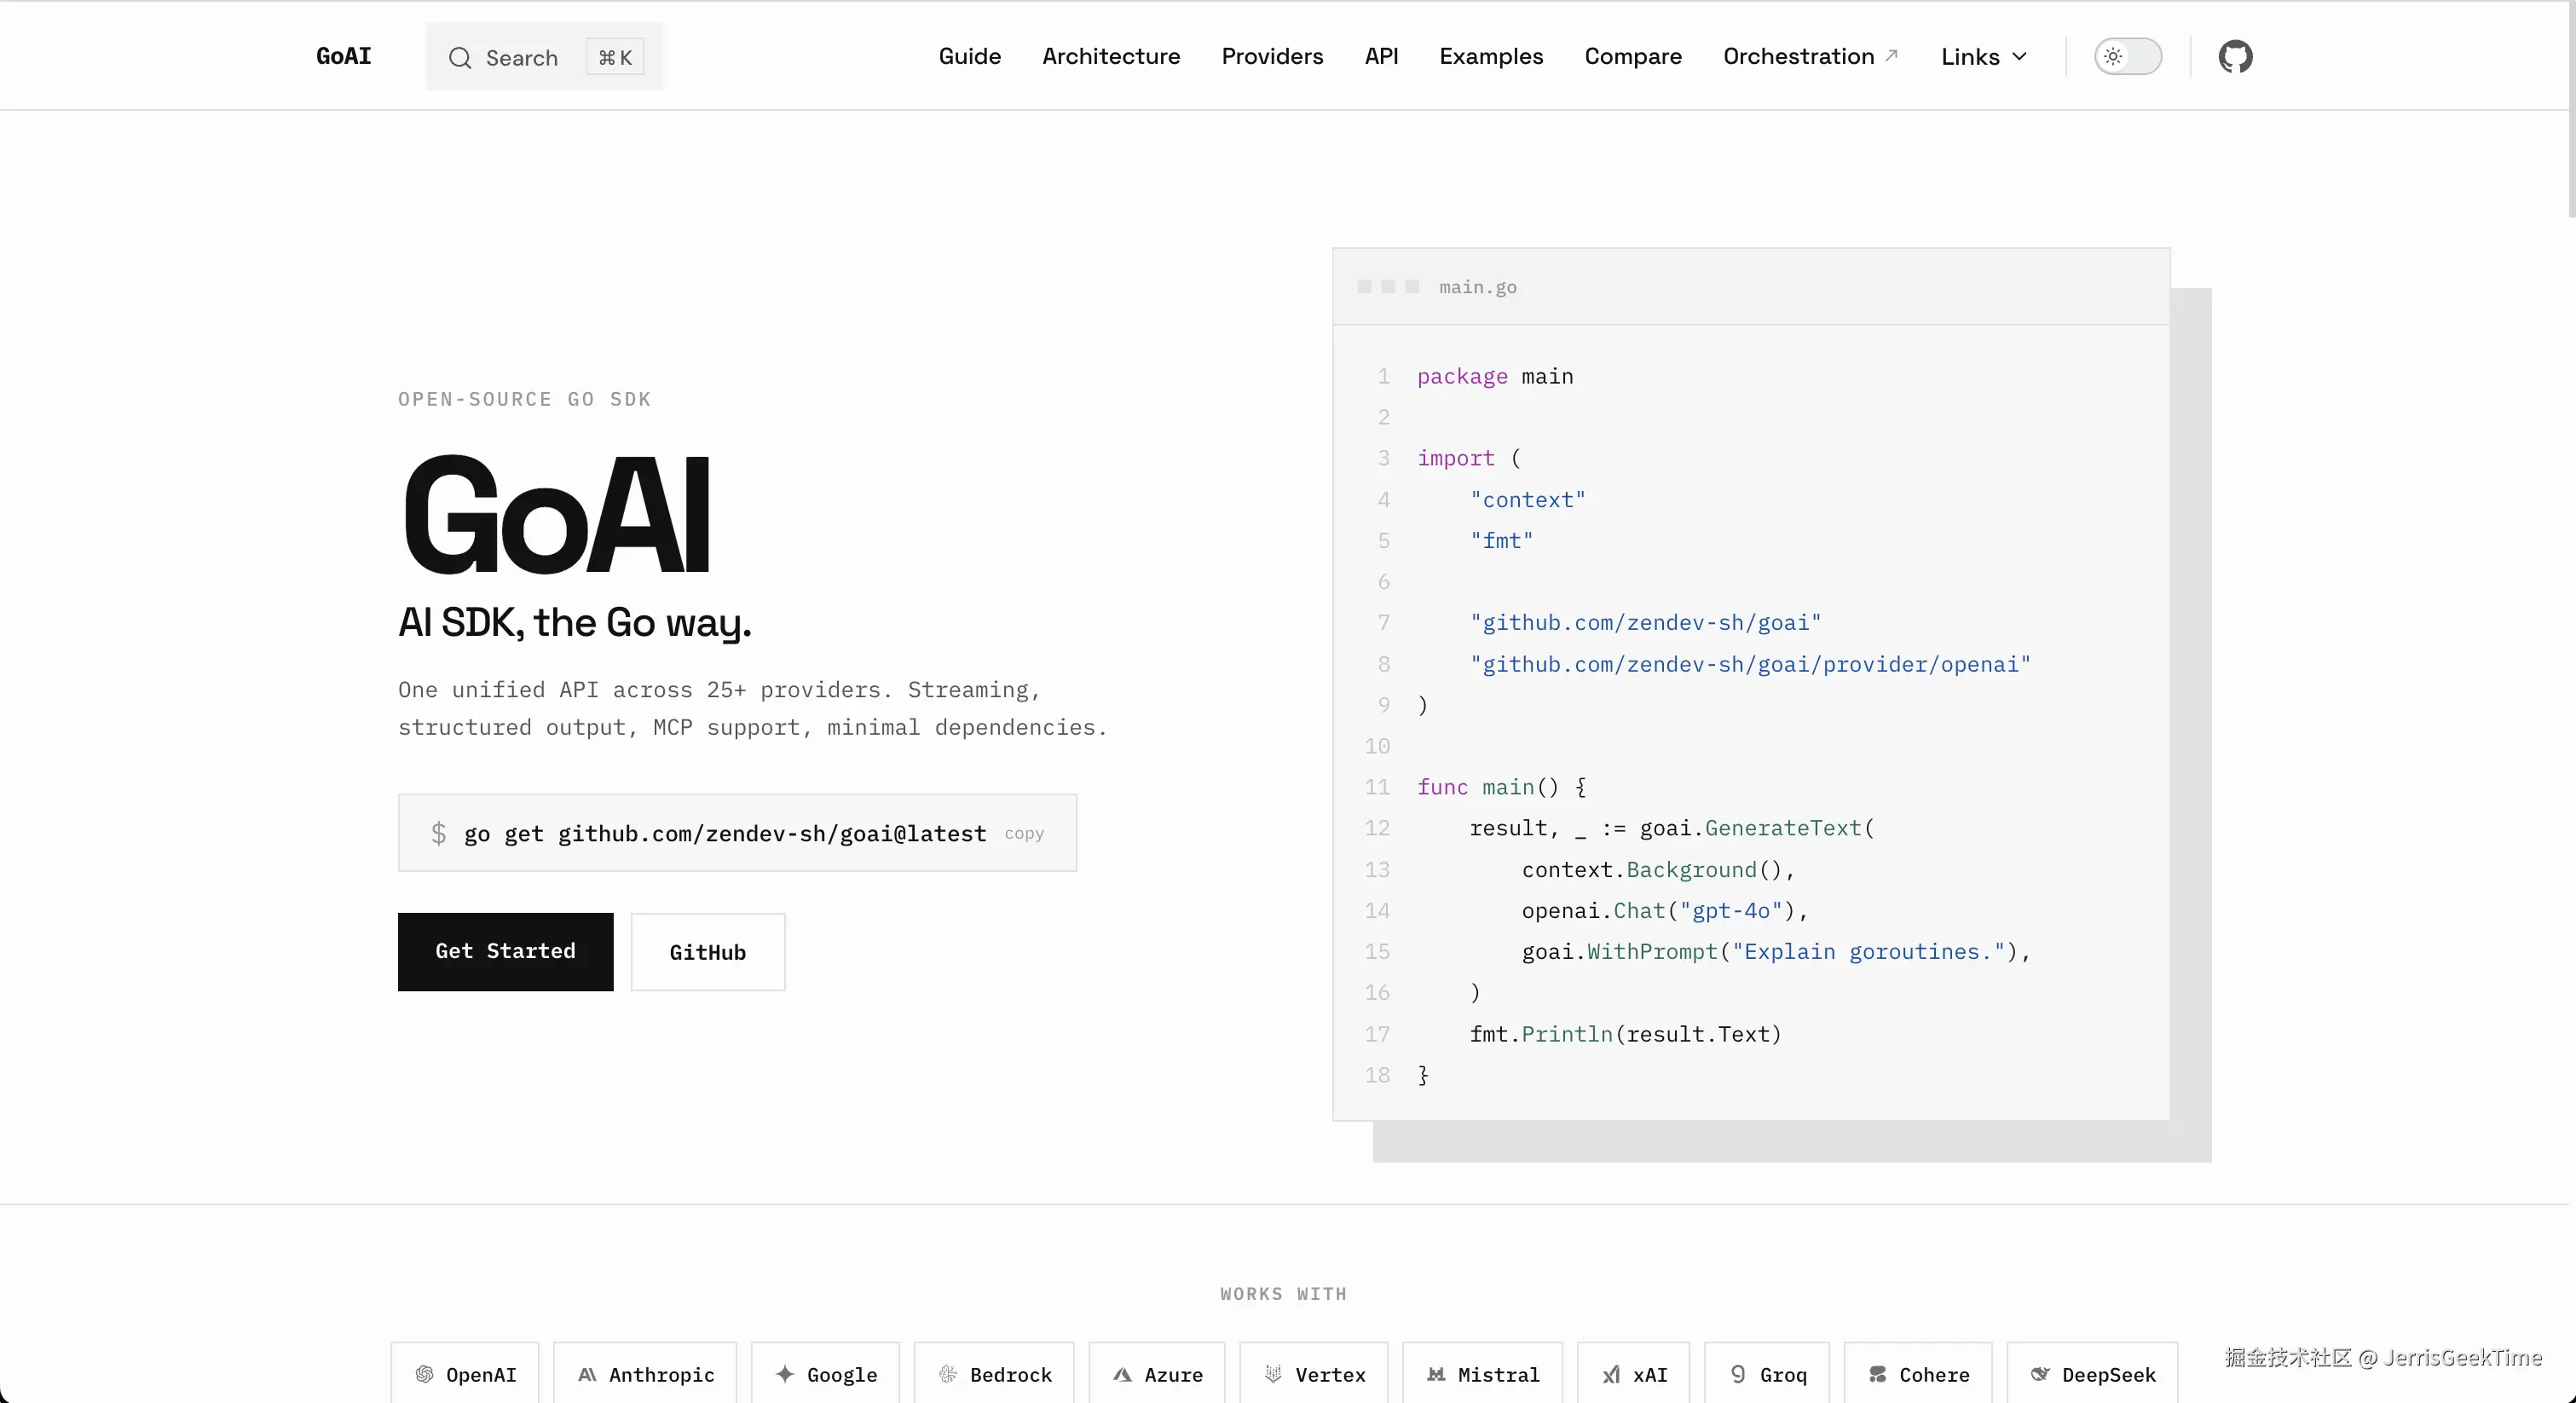Click the DeepSeek logo icon
The height and width of the screenshot is (1403, 2576).
(x=2040, y=1374)
